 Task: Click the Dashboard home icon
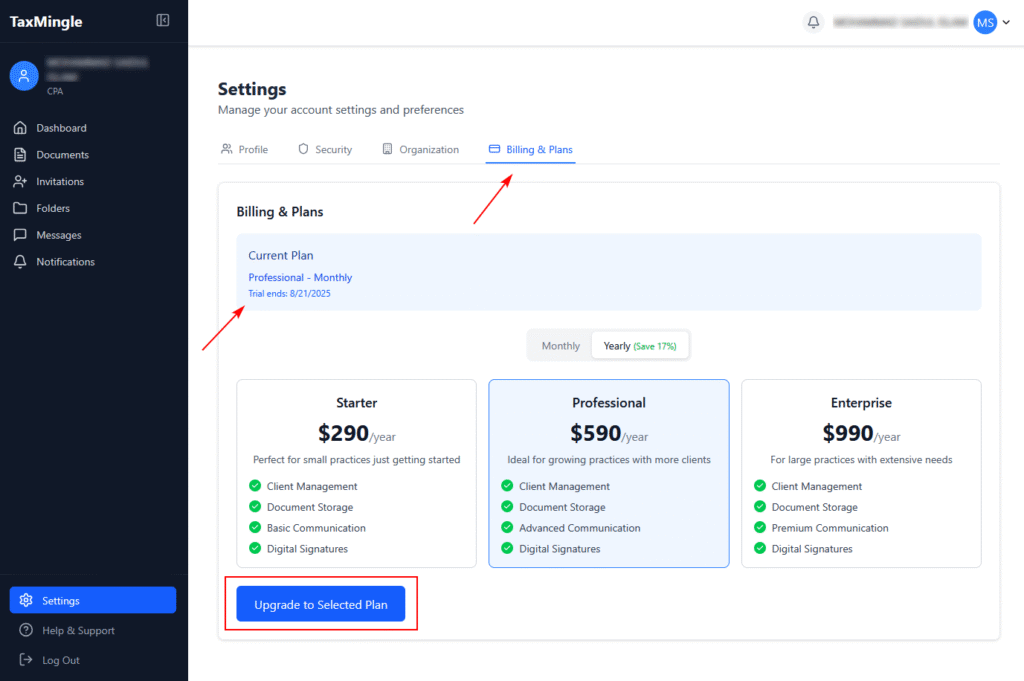pyautogui.click(x=20, y=128)
